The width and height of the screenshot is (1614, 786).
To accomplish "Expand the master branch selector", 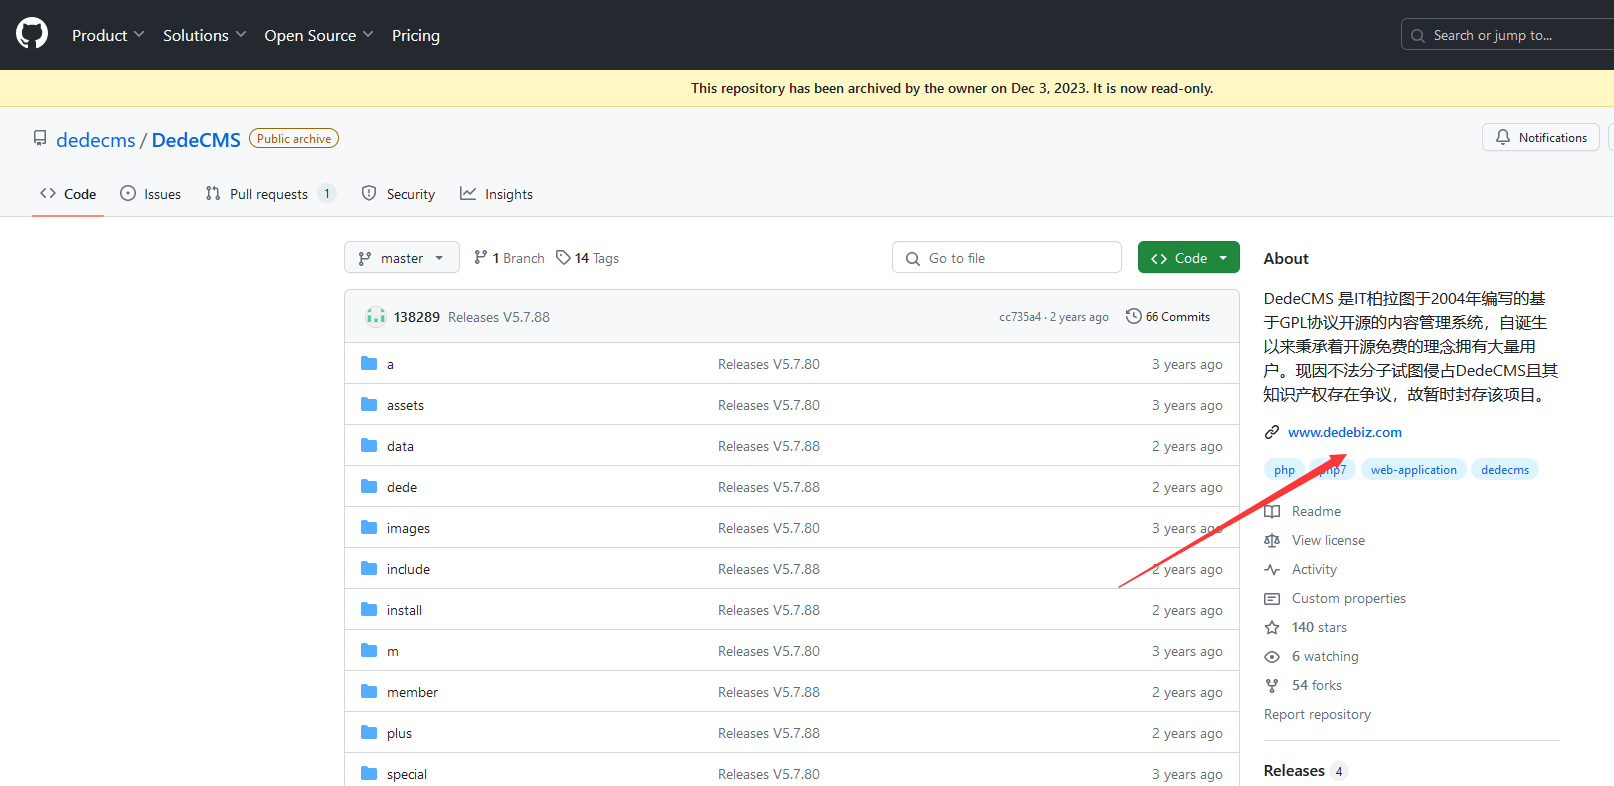I will [x=402, y=257].
